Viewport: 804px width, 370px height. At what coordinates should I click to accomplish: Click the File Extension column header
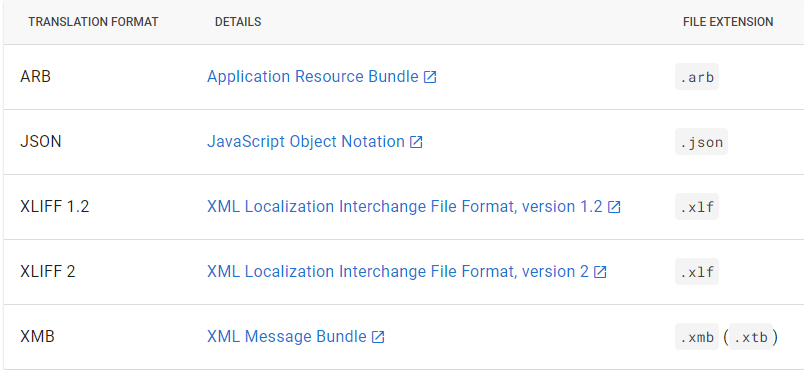click(728, 22)
